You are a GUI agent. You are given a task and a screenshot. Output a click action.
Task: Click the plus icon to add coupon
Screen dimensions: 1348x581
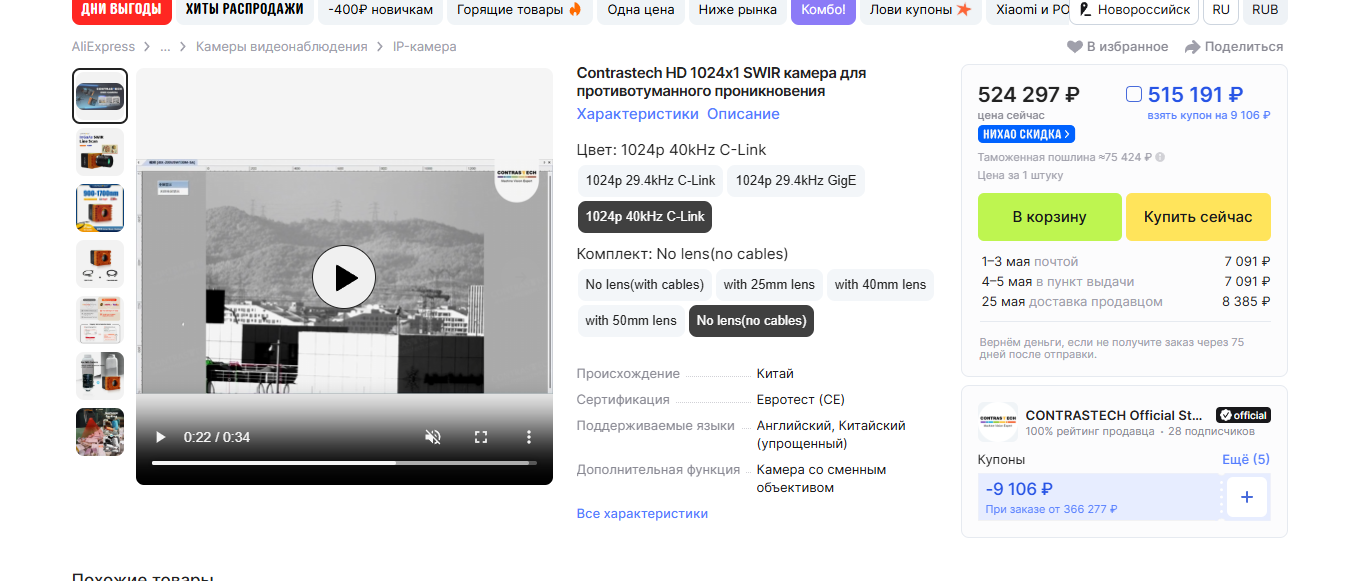tap(1246, 497)
